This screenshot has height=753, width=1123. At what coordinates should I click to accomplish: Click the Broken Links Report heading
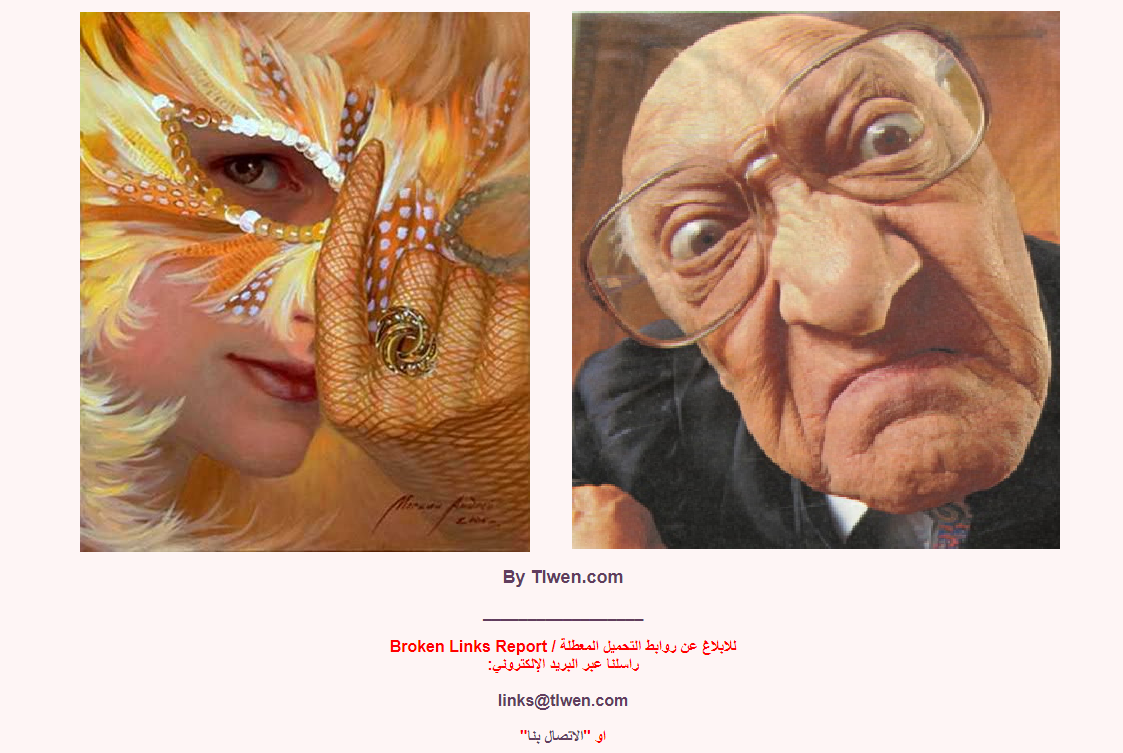[x=468, y=646]
